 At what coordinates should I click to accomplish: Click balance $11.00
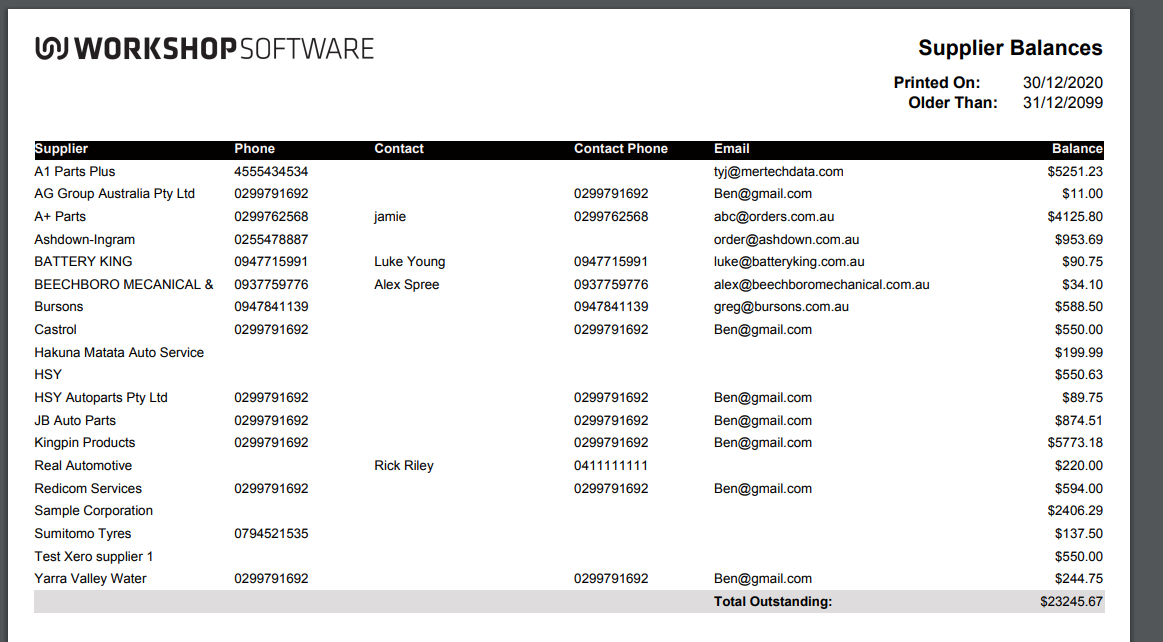[1082, 193]
